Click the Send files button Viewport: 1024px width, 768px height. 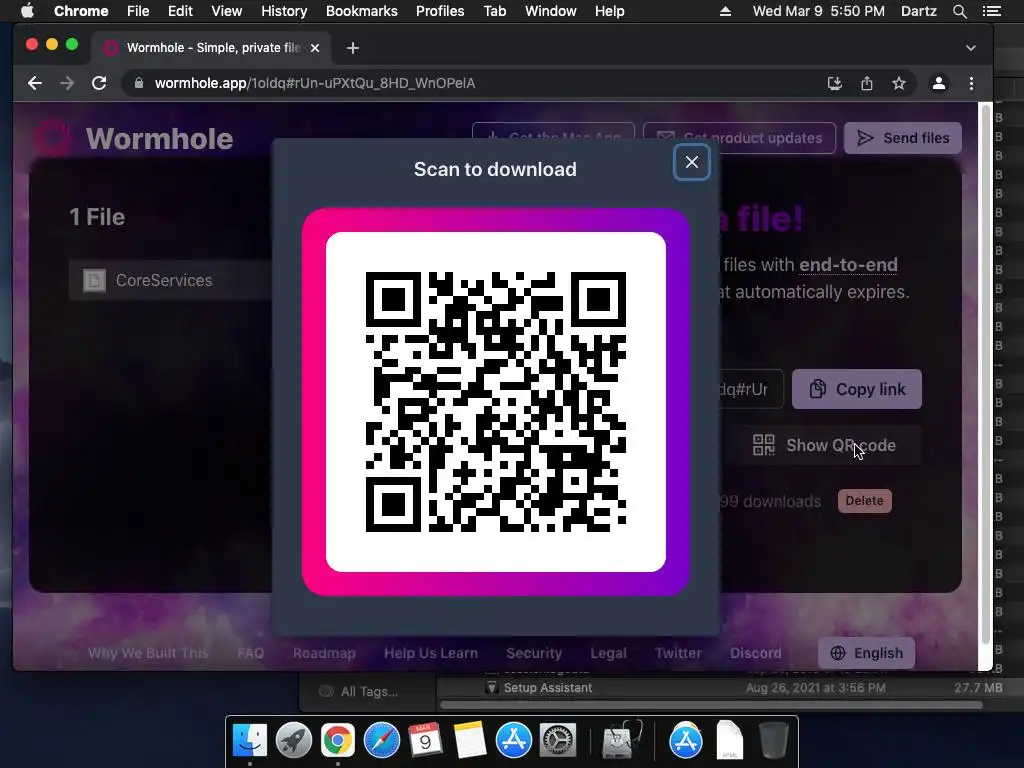coord(903,138)
